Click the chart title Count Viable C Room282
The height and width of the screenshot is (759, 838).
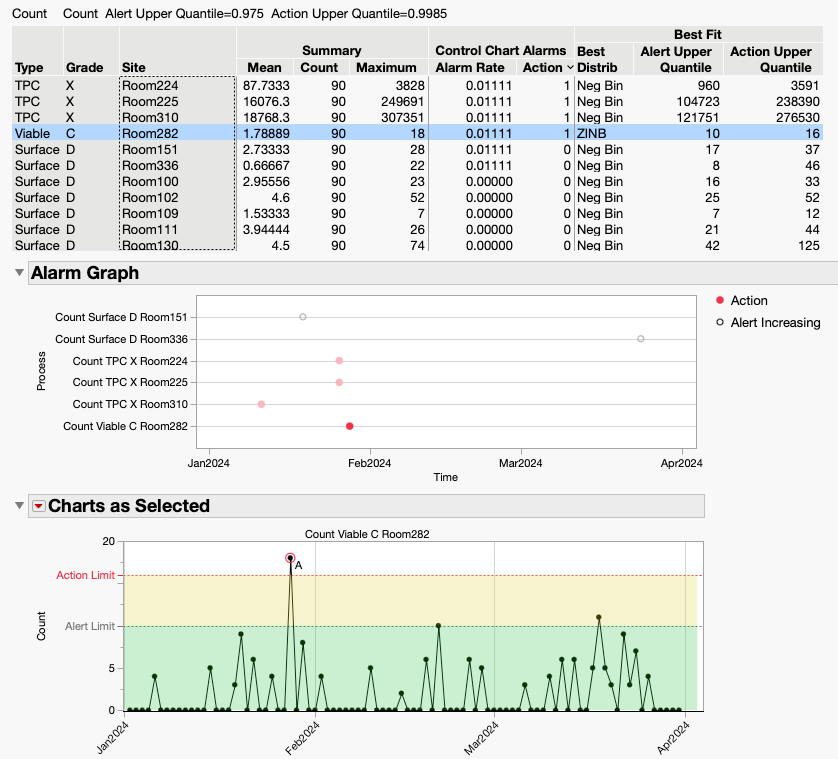point(367,534)
